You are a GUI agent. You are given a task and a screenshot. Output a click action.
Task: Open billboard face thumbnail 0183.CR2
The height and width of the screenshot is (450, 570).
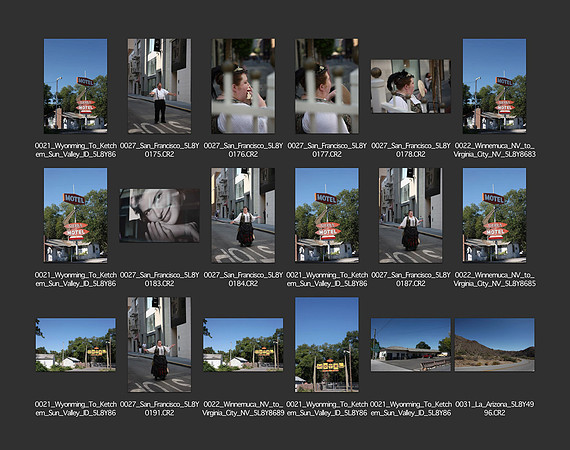click(x=160, y=215)
